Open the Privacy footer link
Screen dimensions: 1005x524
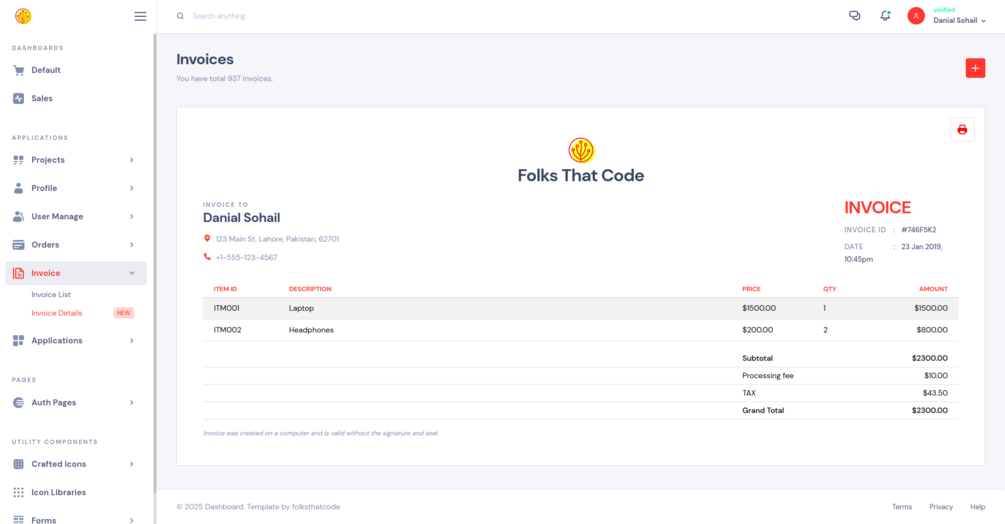coord(941,507)
